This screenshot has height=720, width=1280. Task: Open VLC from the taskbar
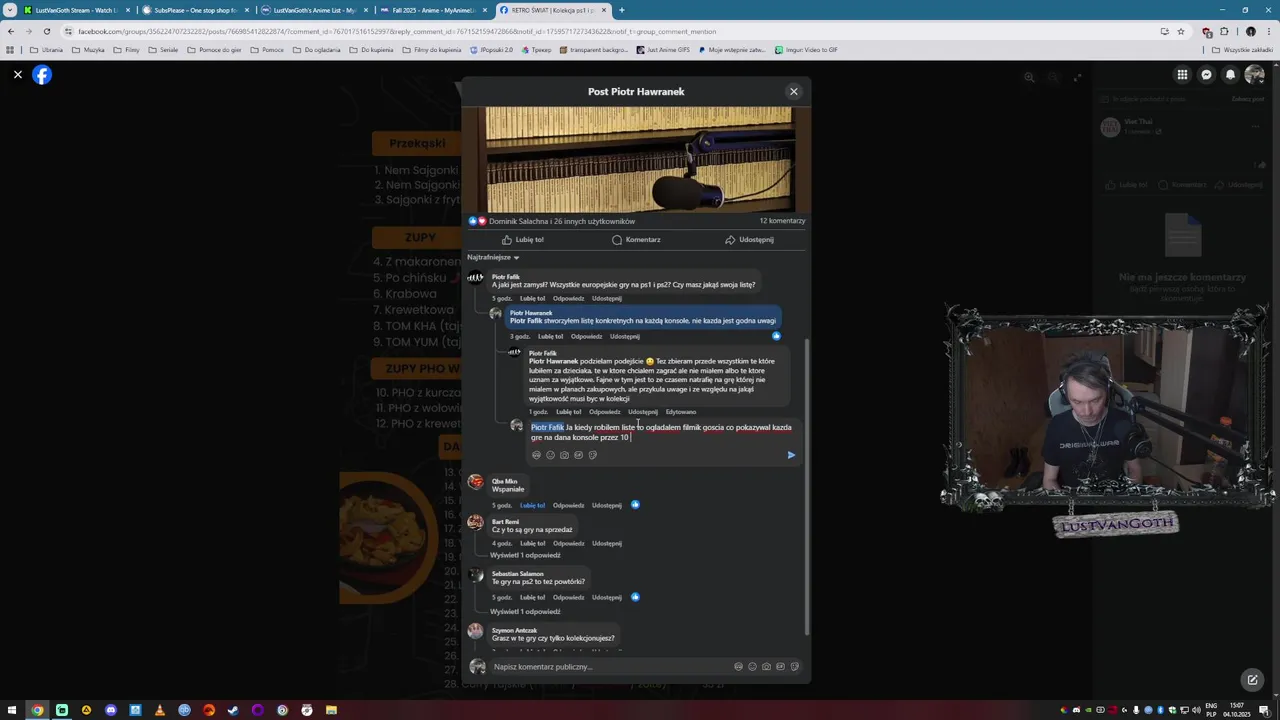click(x=160, y=710)
